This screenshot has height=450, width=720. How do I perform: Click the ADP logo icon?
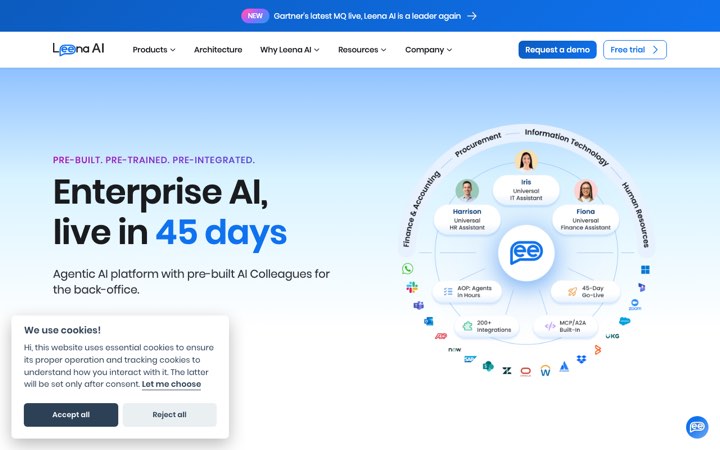click(x=441, y=336)
